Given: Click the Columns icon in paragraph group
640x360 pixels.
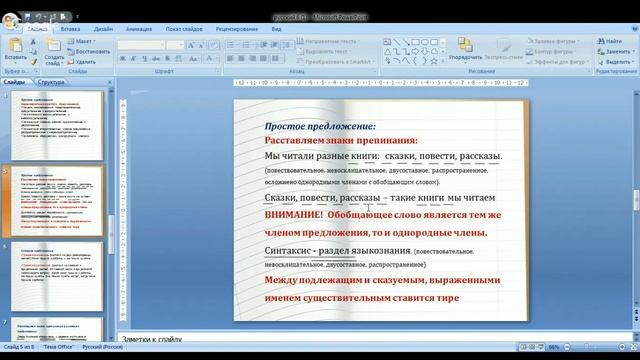Looking at the screenshot, I should pos(277,59).
